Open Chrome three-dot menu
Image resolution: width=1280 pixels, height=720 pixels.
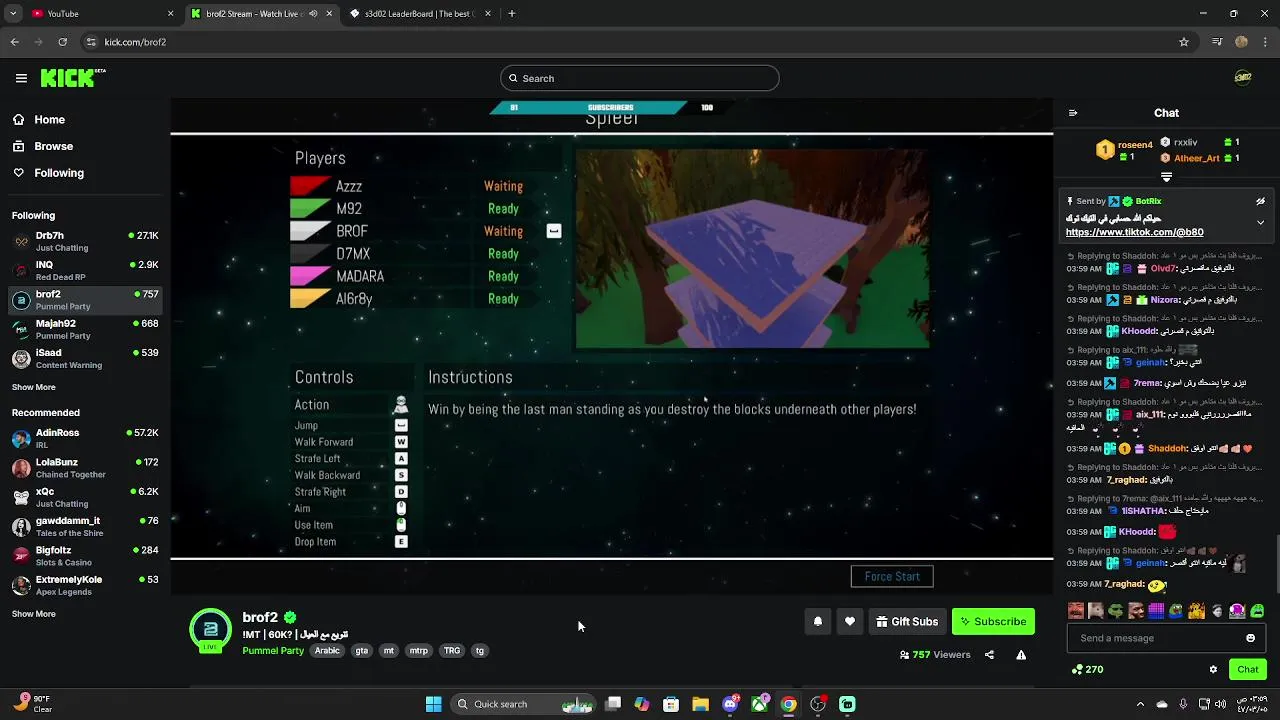(x=1266, y=42)
